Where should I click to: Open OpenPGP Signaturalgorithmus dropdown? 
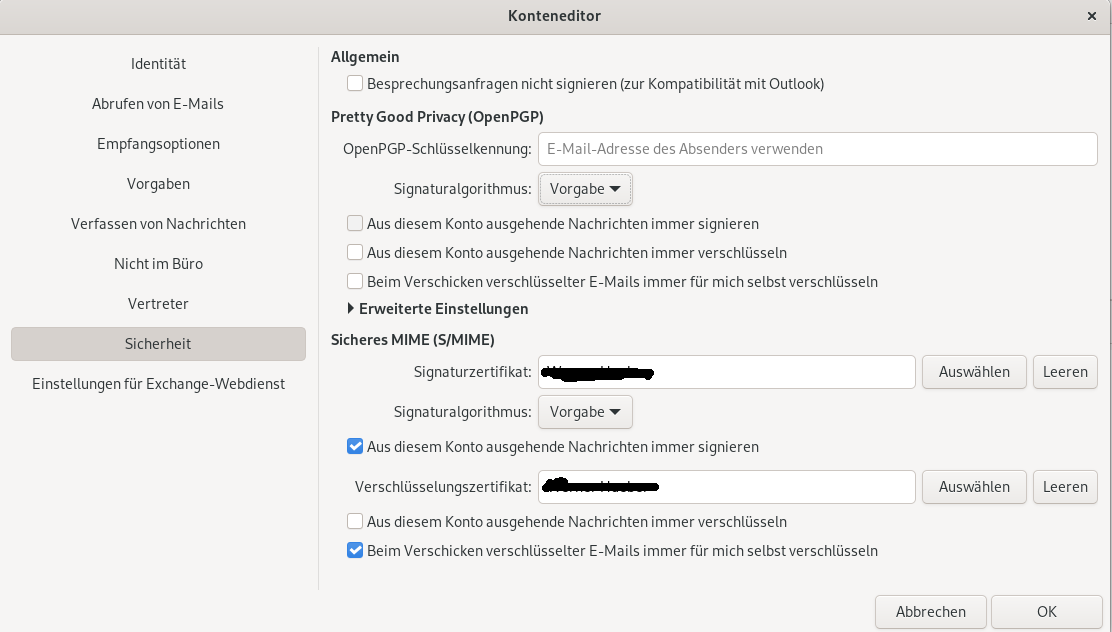pos(585,189)
